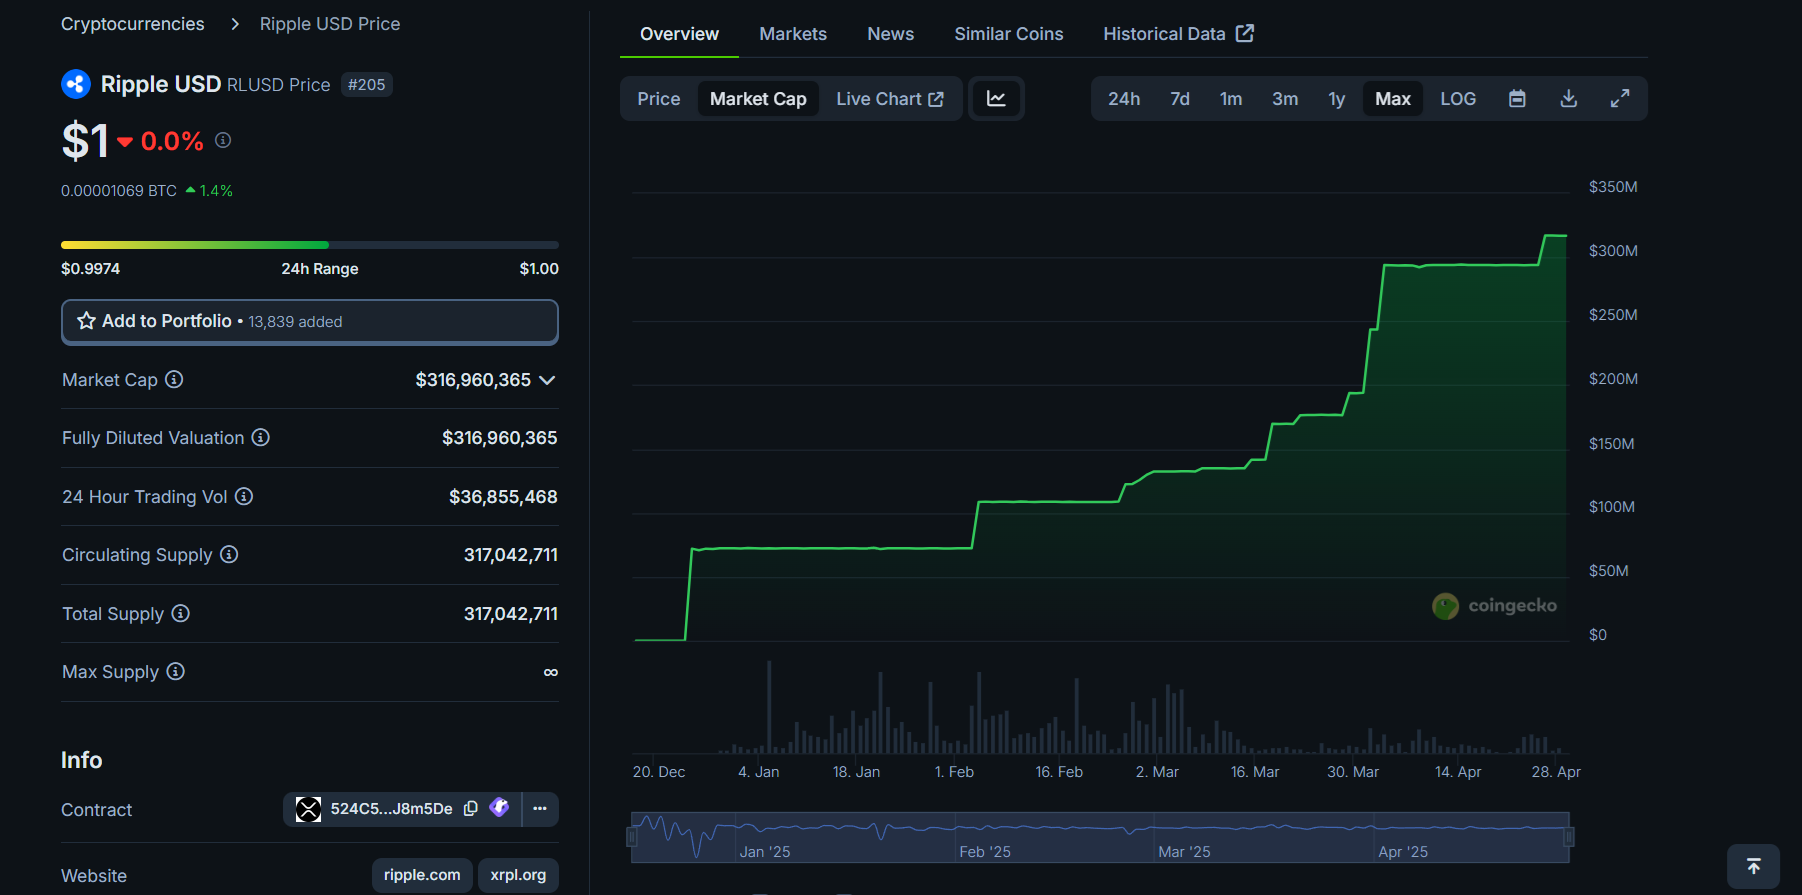Set chart range to 3m
This screenshot has width=1802, height=895.
click(x=1285, y=99)
